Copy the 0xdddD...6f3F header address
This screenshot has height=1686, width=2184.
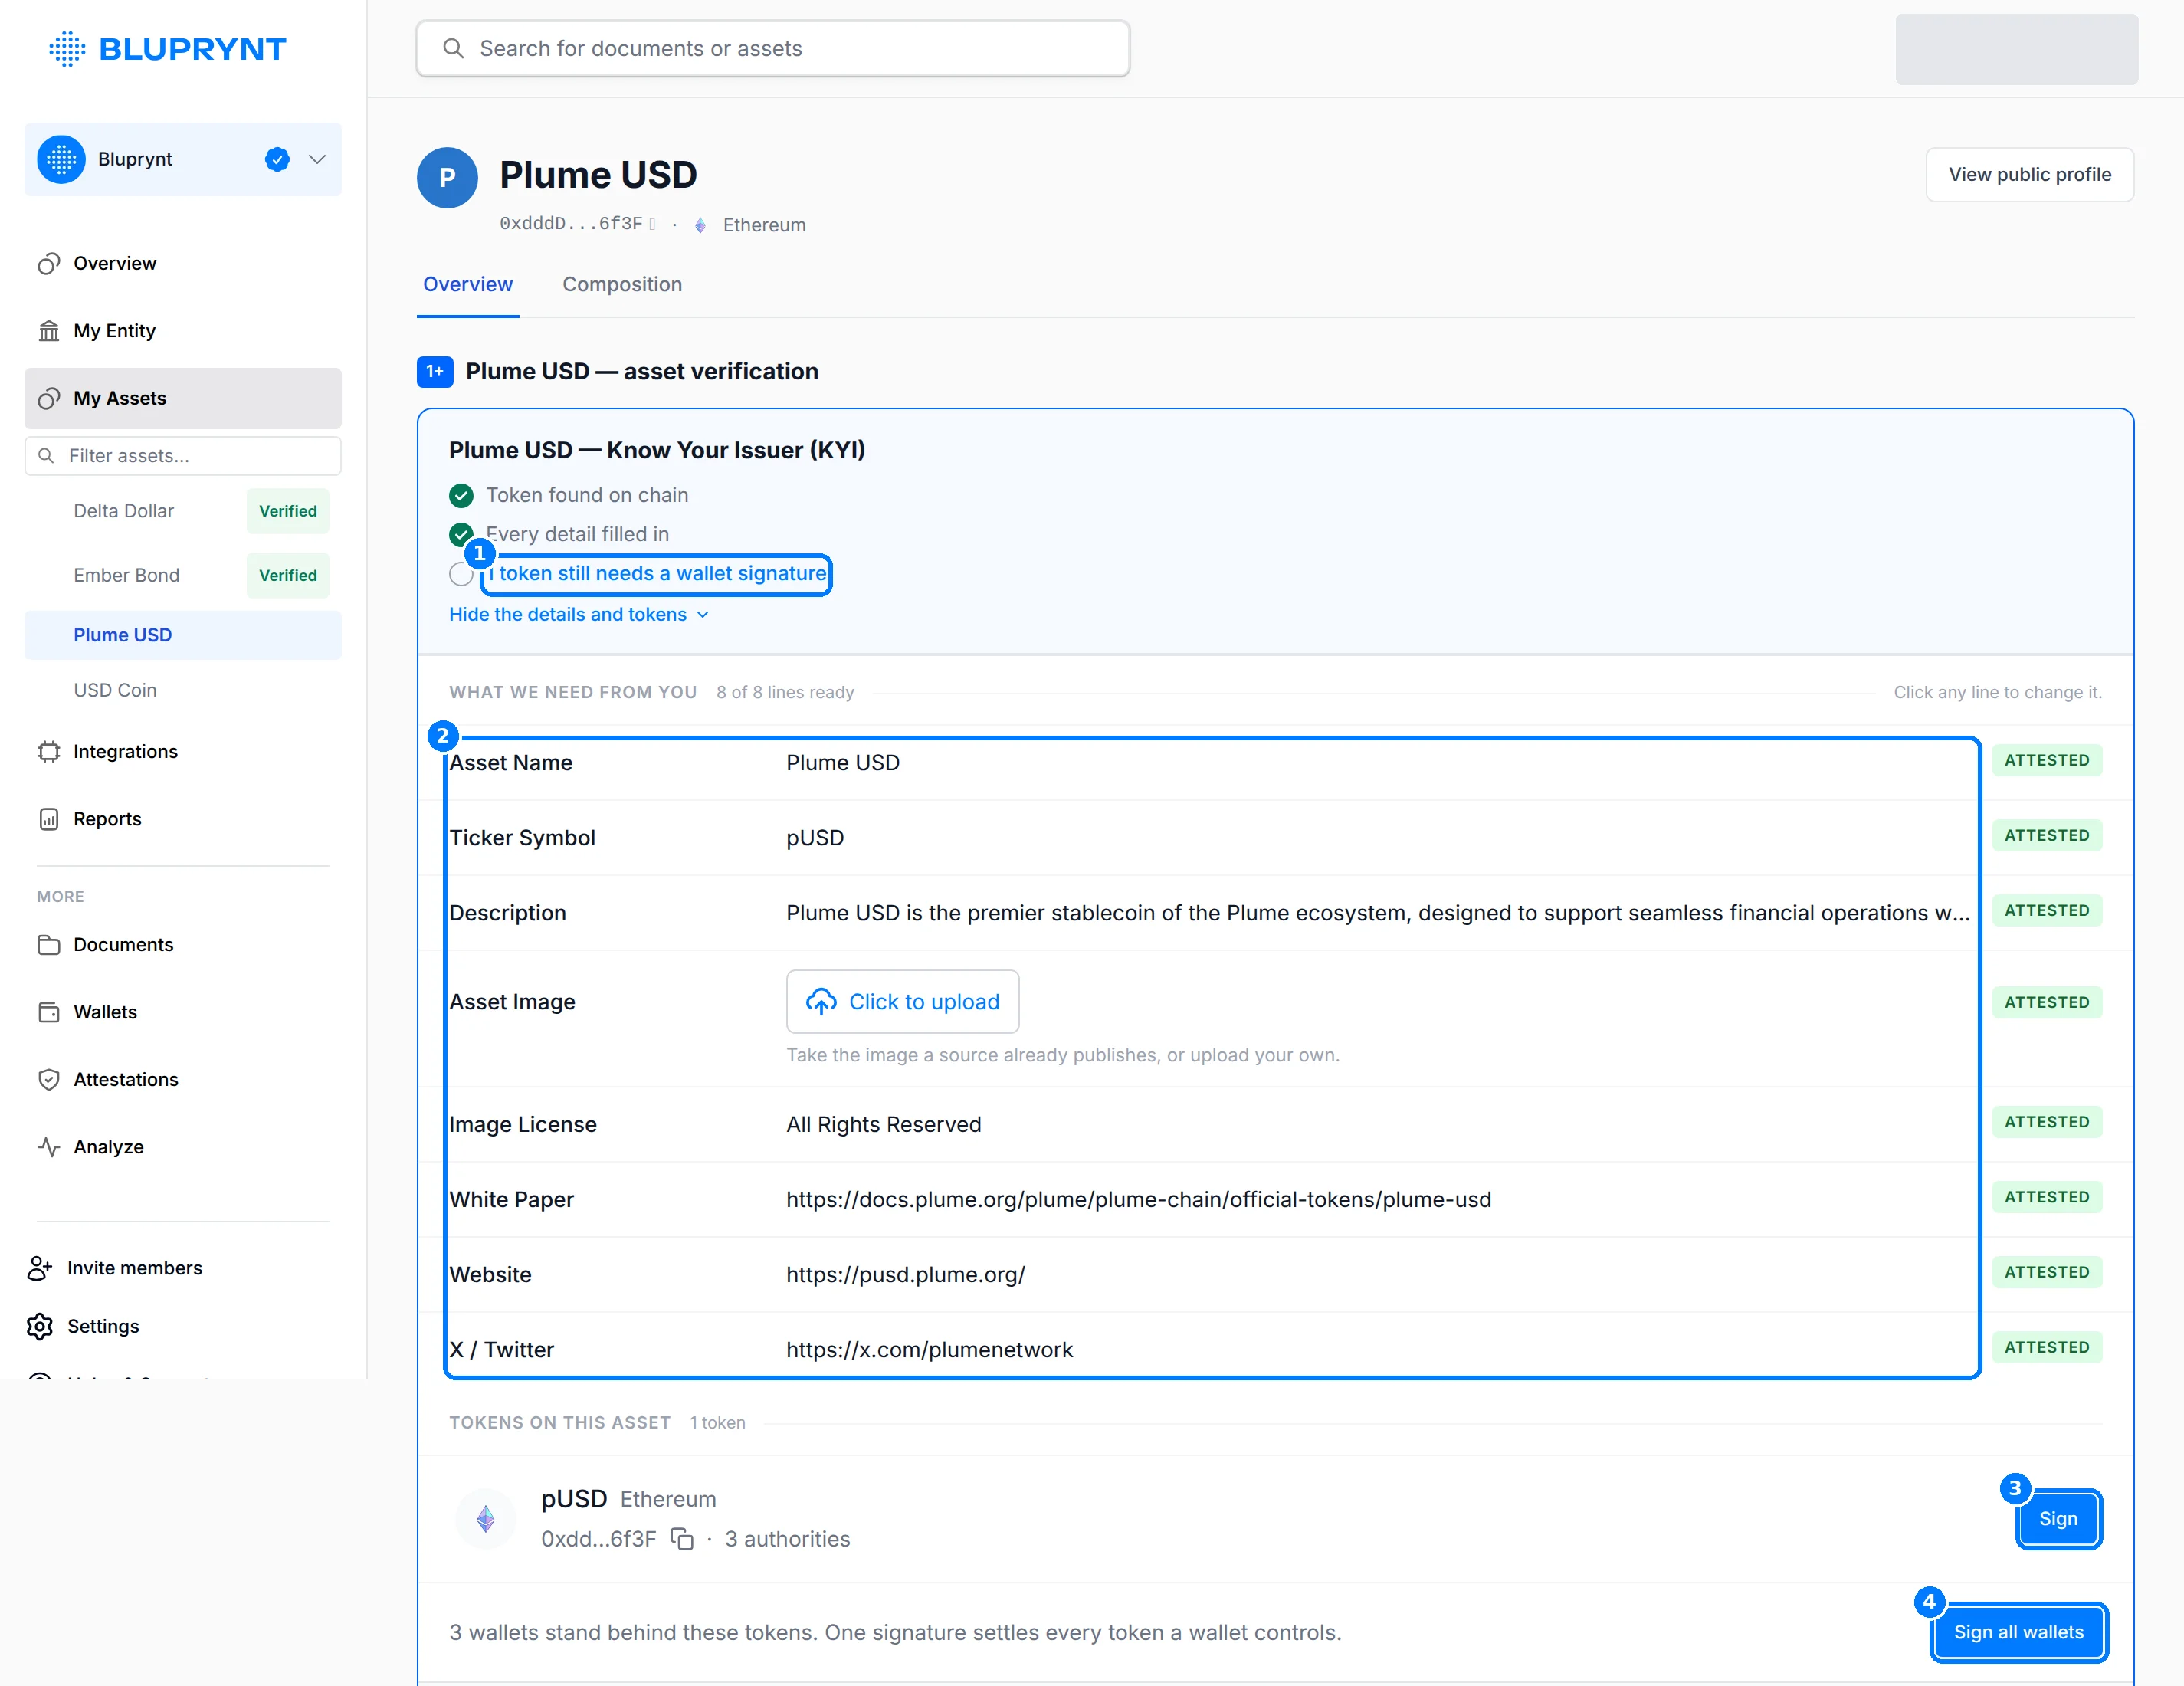(x=652, y=224)
